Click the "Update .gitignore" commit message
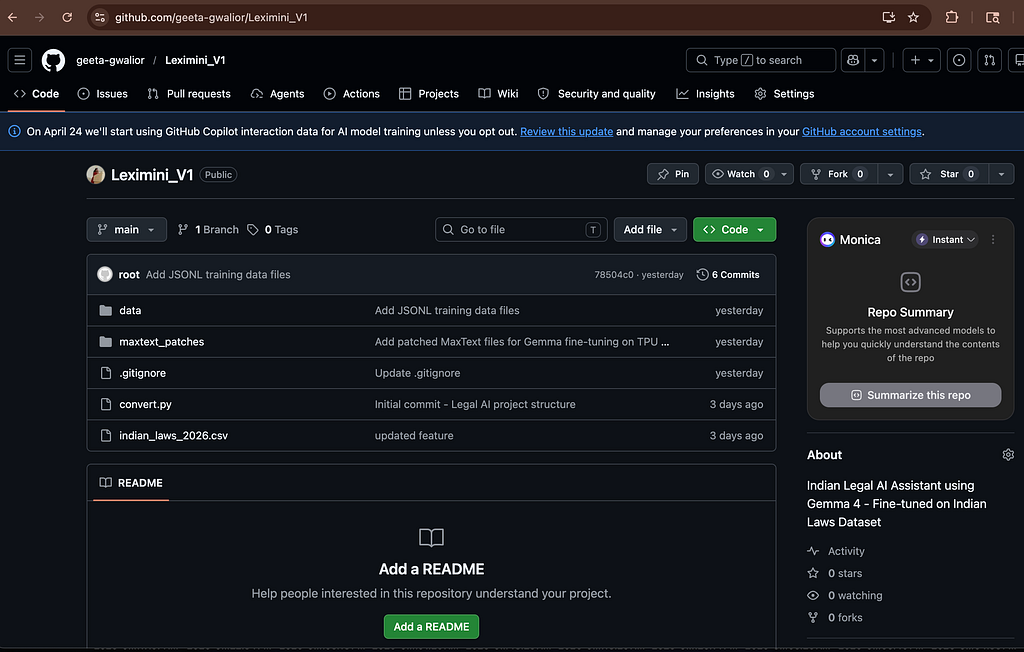 coord(417,374)
